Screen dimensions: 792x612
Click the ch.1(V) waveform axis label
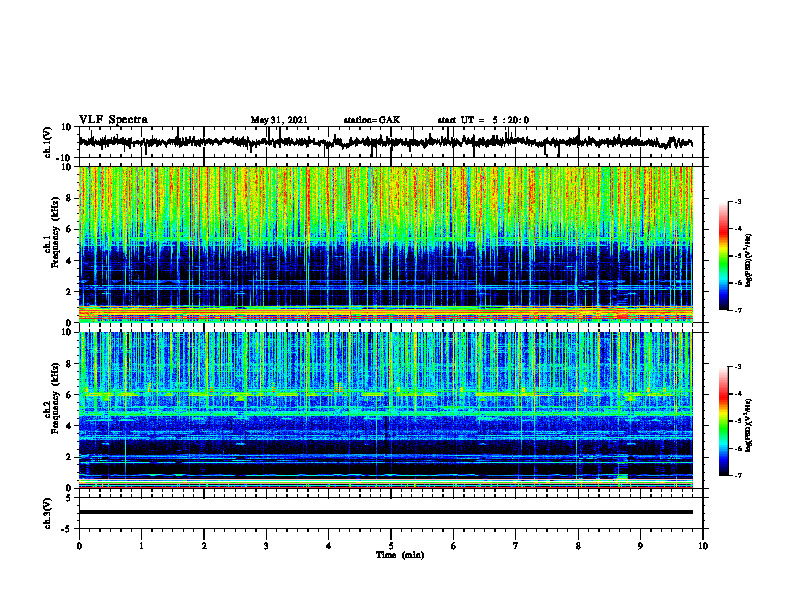[x=48, y=142]
